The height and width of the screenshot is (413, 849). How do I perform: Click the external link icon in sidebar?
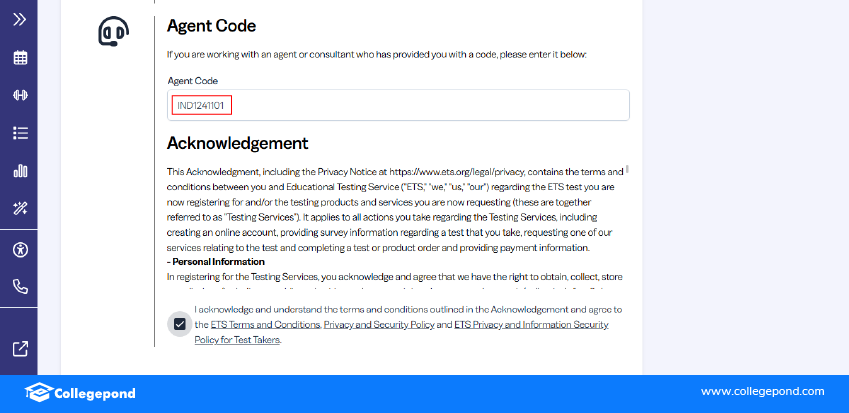[19, 349]
